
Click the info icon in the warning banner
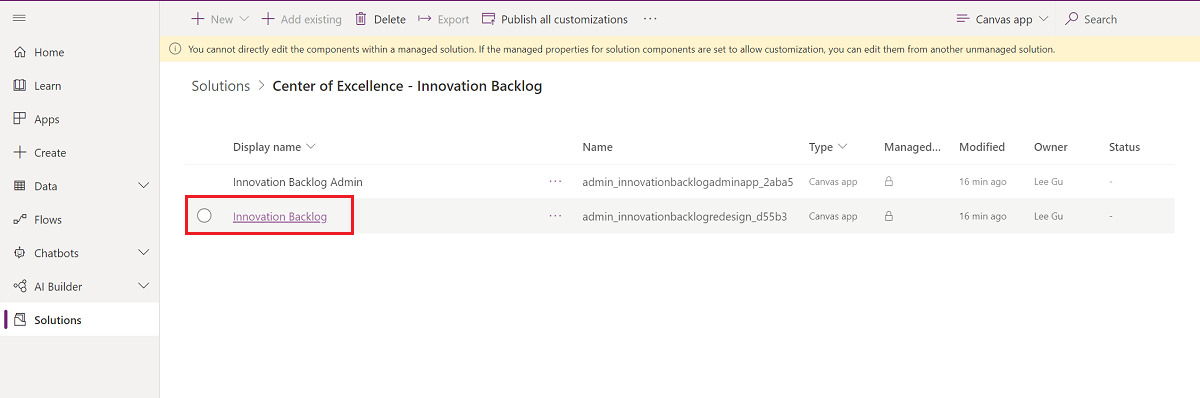pyautogui.click(x=175, y=48)
